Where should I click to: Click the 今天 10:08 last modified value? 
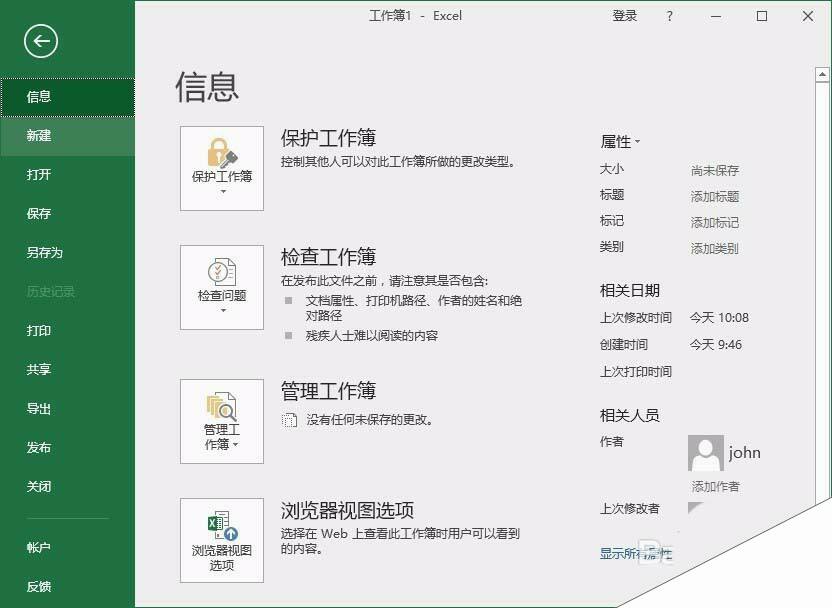pyautogui.click(x=719, y=318)
